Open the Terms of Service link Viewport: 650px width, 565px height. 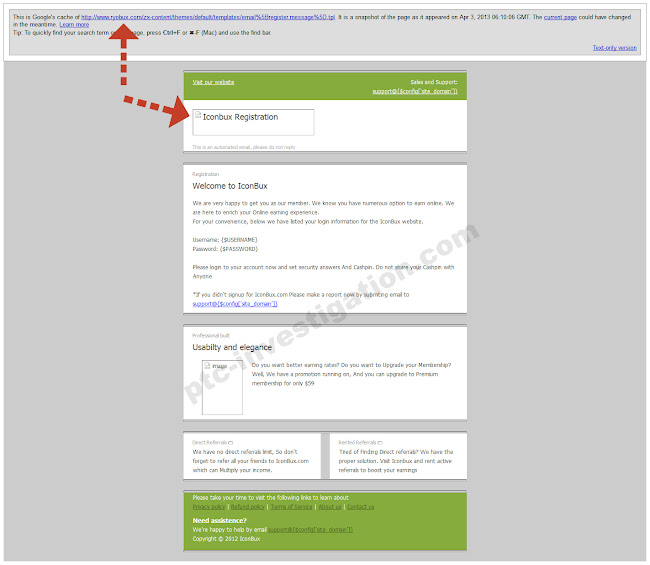pyautogui.click(x=291, y=507)
